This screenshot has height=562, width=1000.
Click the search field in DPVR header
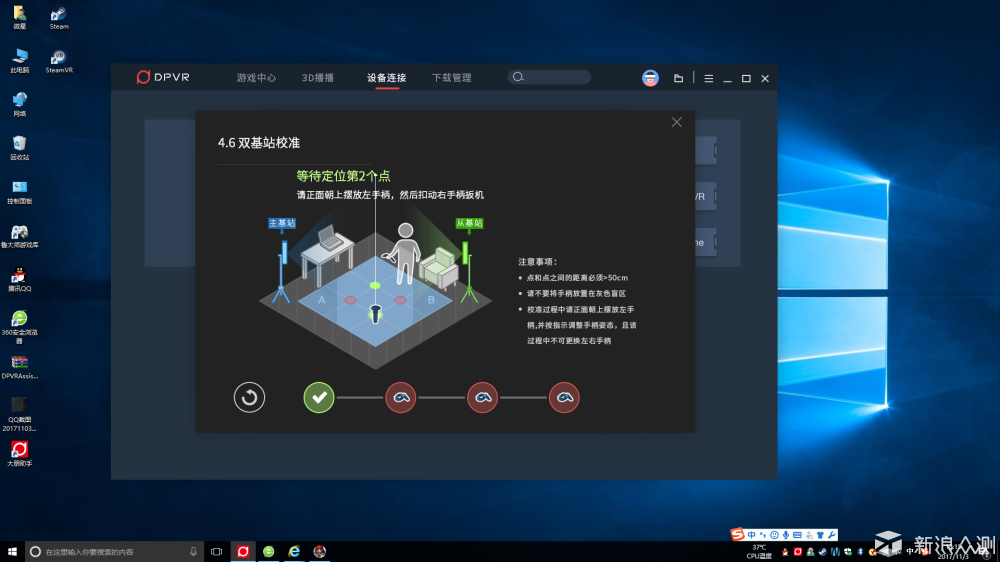pos(549,77)
